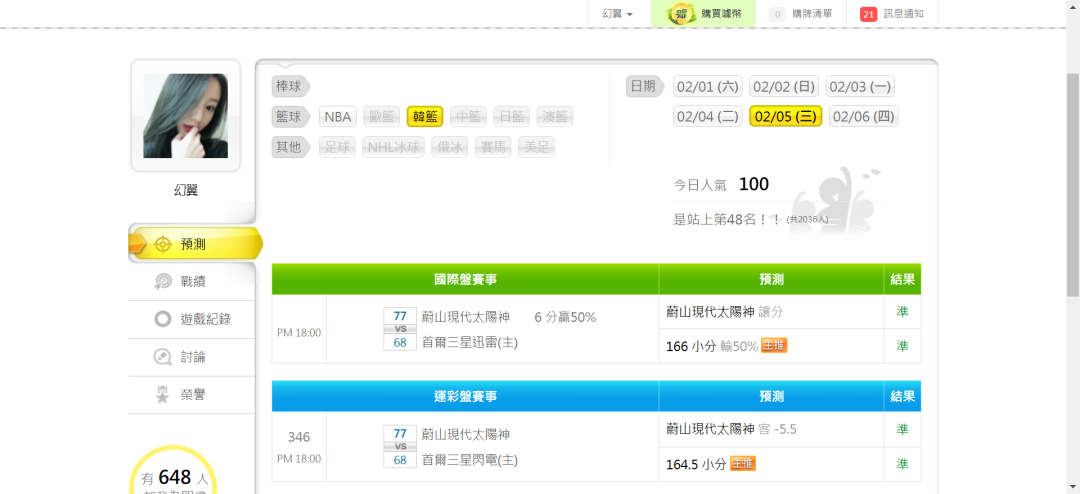Viewport: 1080px width, 494px height.
Task: Open 討論 discussion bubble icon
Action: (163, 357)
